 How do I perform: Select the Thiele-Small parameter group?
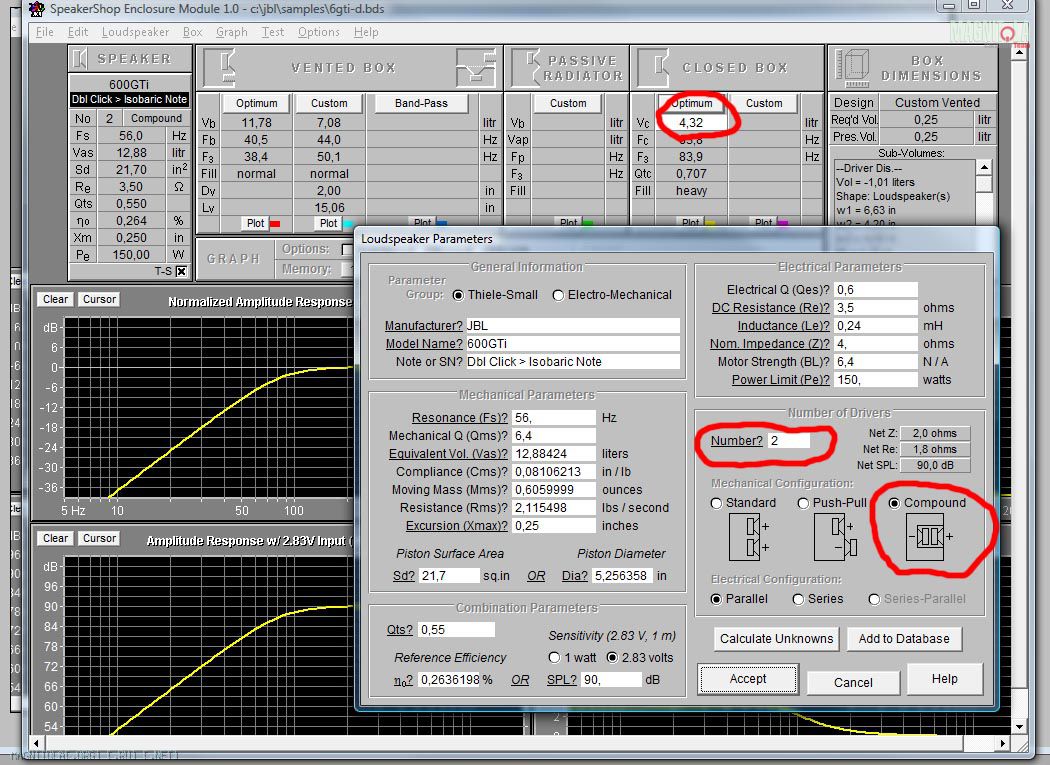point(458,295)
